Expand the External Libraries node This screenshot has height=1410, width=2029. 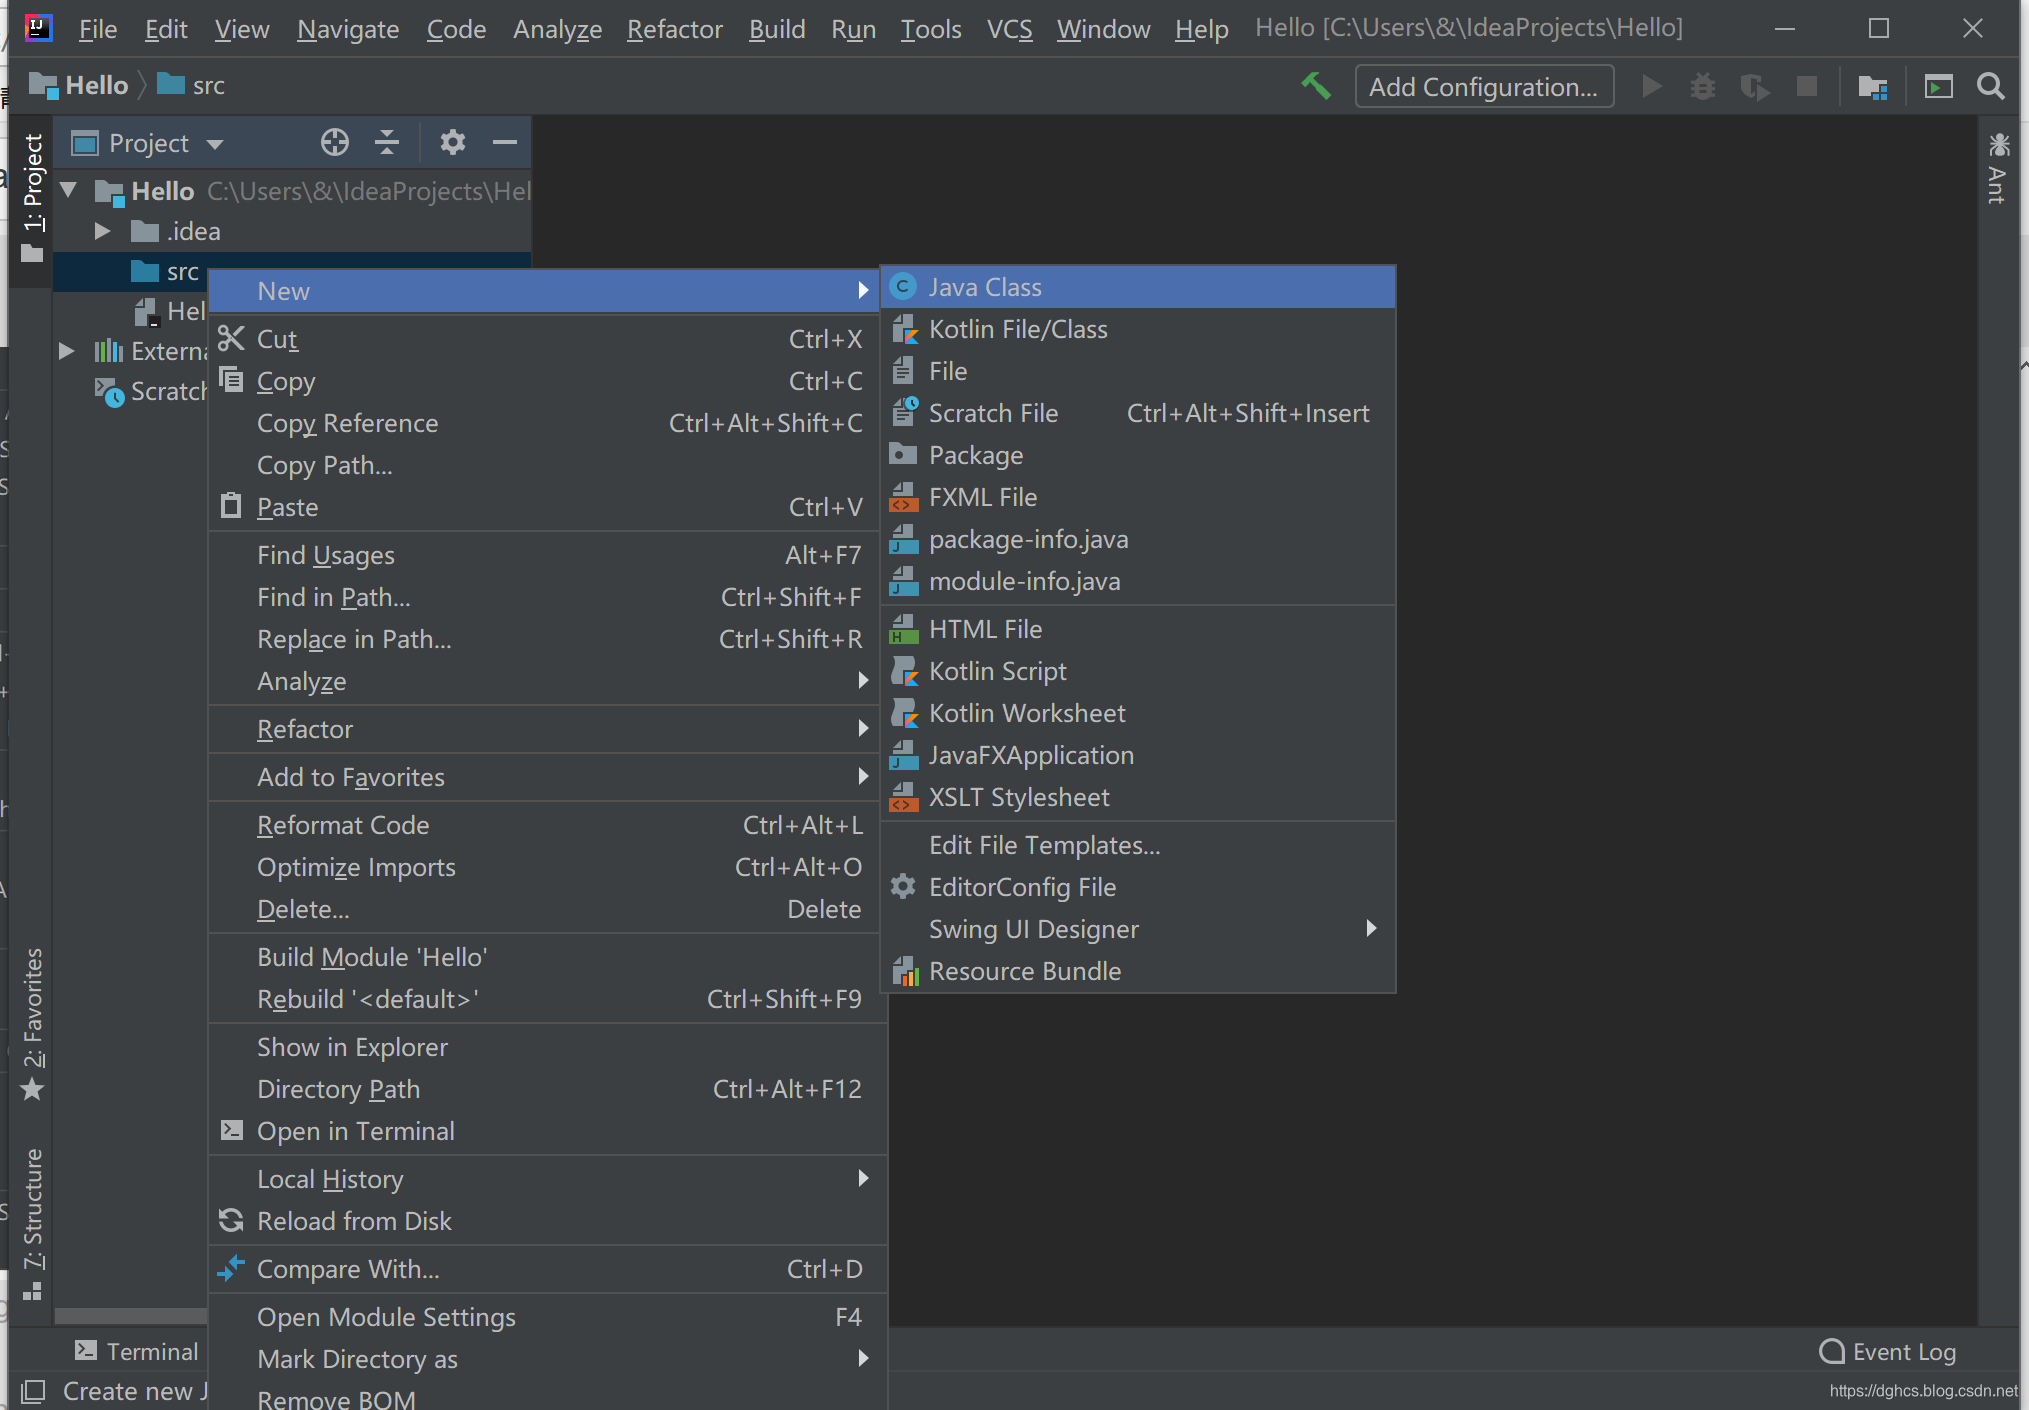click(66, 350)
